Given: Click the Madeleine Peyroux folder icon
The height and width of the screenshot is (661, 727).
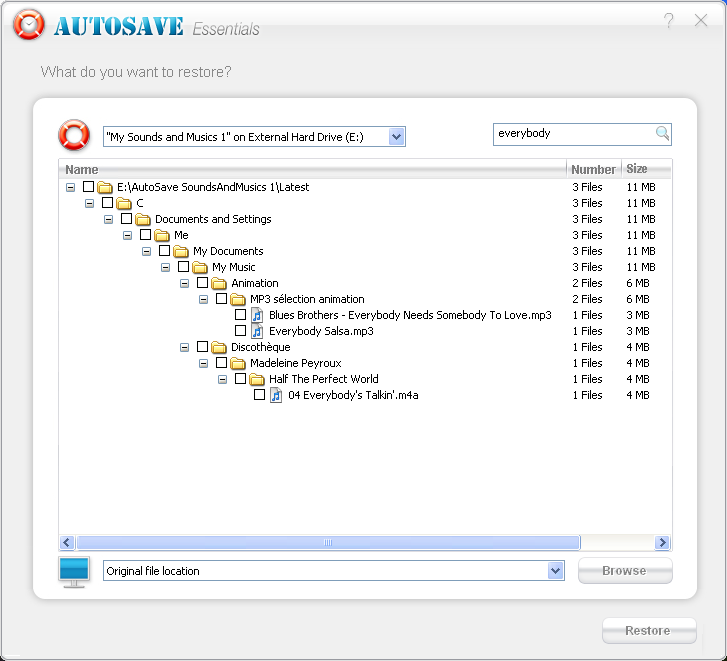Looking at the screenshot, I should 238,363.
